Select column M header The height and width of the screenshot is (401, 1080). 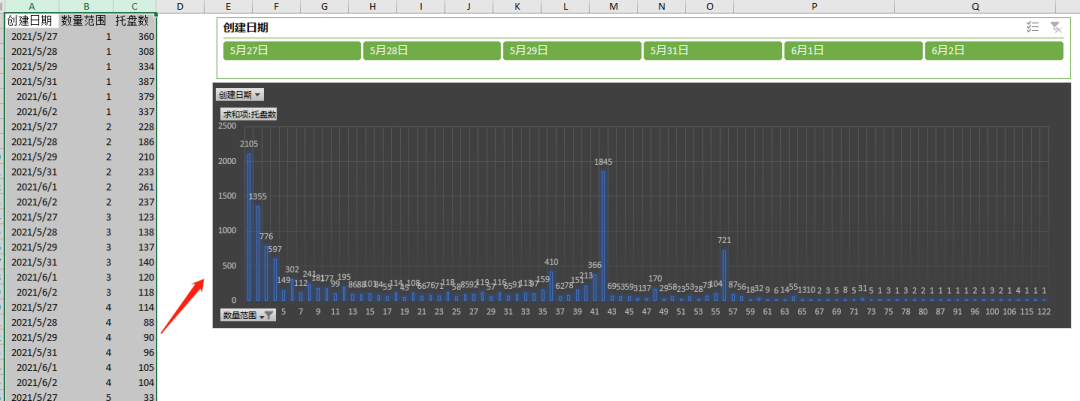[614, 6]
